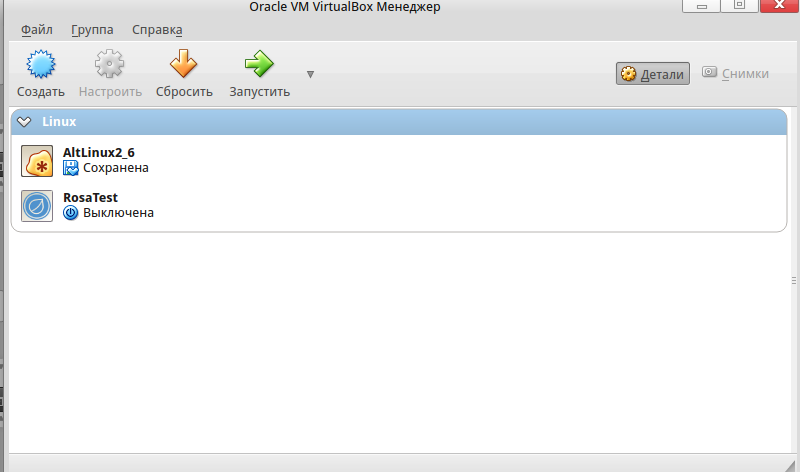
Task: Switch to the Снимки snapshots view
Action: tap(735, 73)
